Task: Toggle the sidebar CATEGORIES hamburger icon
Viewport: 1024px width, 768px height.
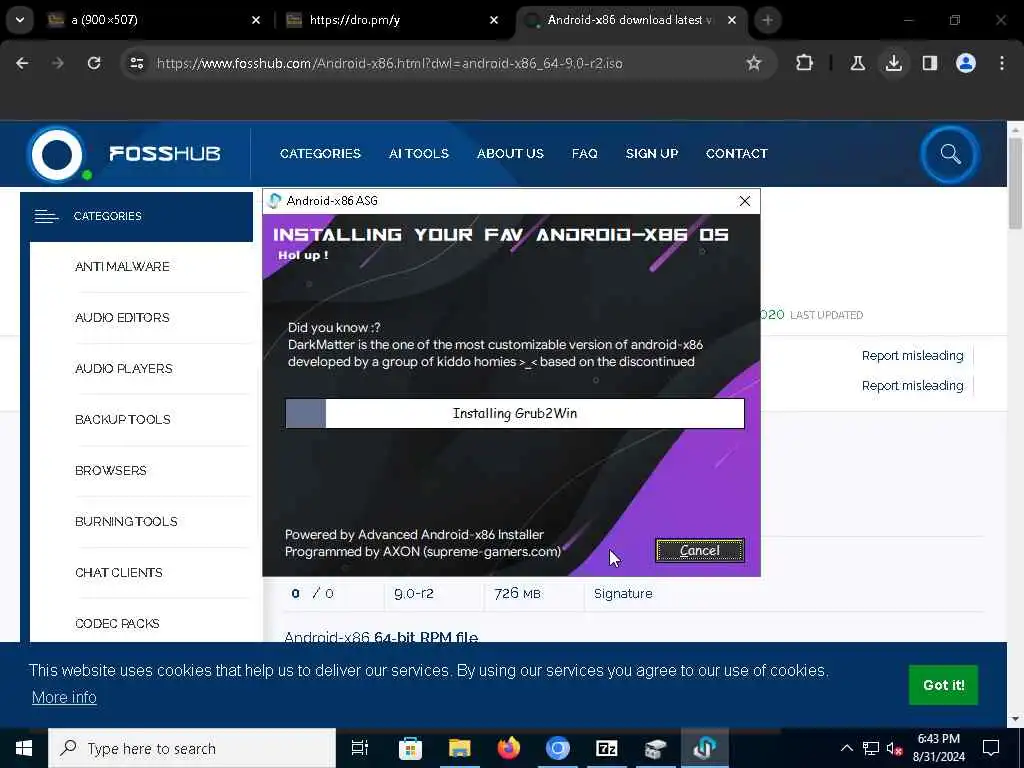Action: [x=46, y=216]
